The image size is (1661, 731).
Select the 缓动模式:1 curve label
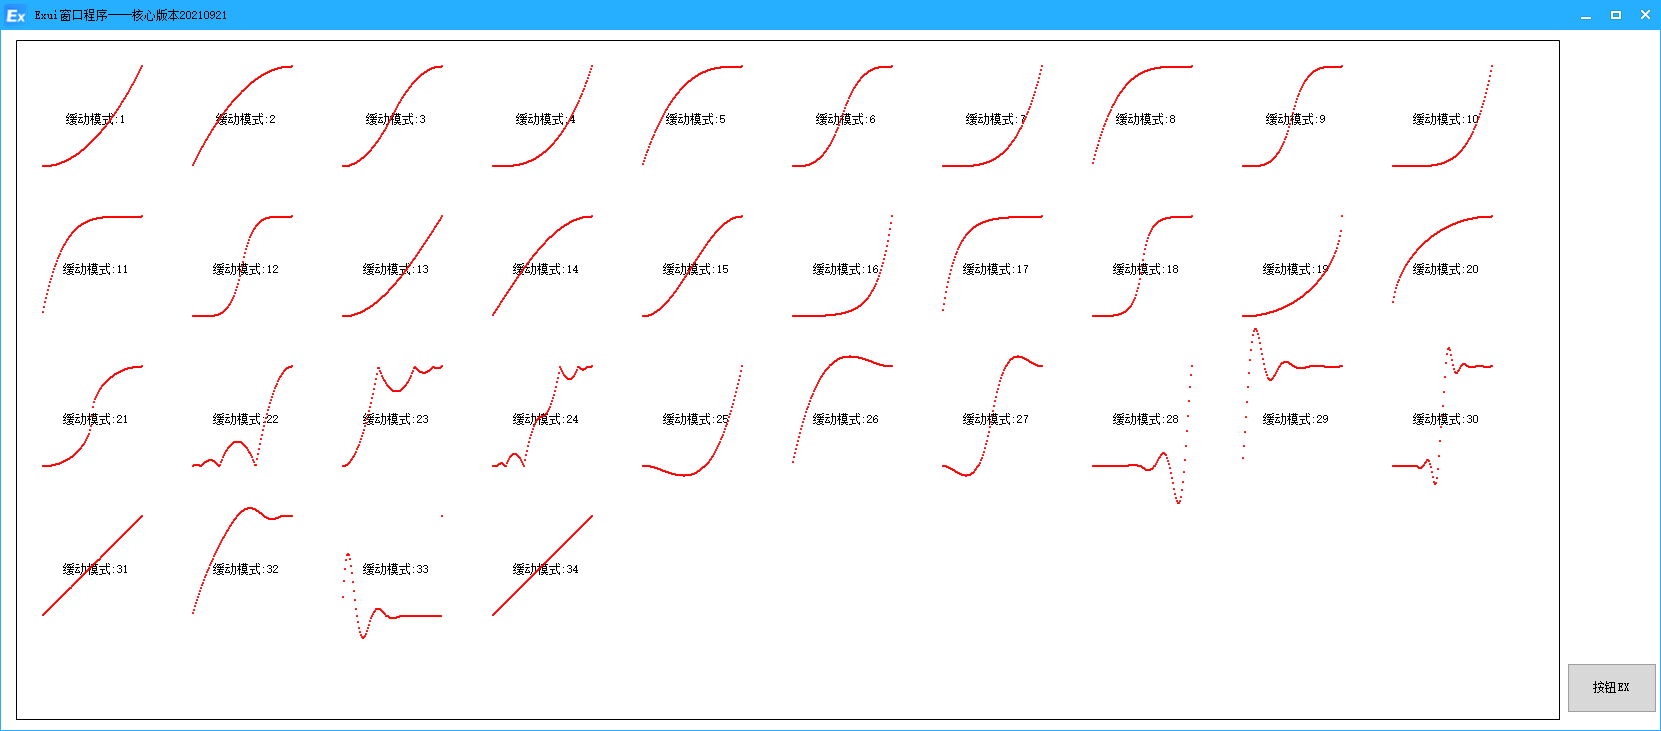[x=96, y=119]
